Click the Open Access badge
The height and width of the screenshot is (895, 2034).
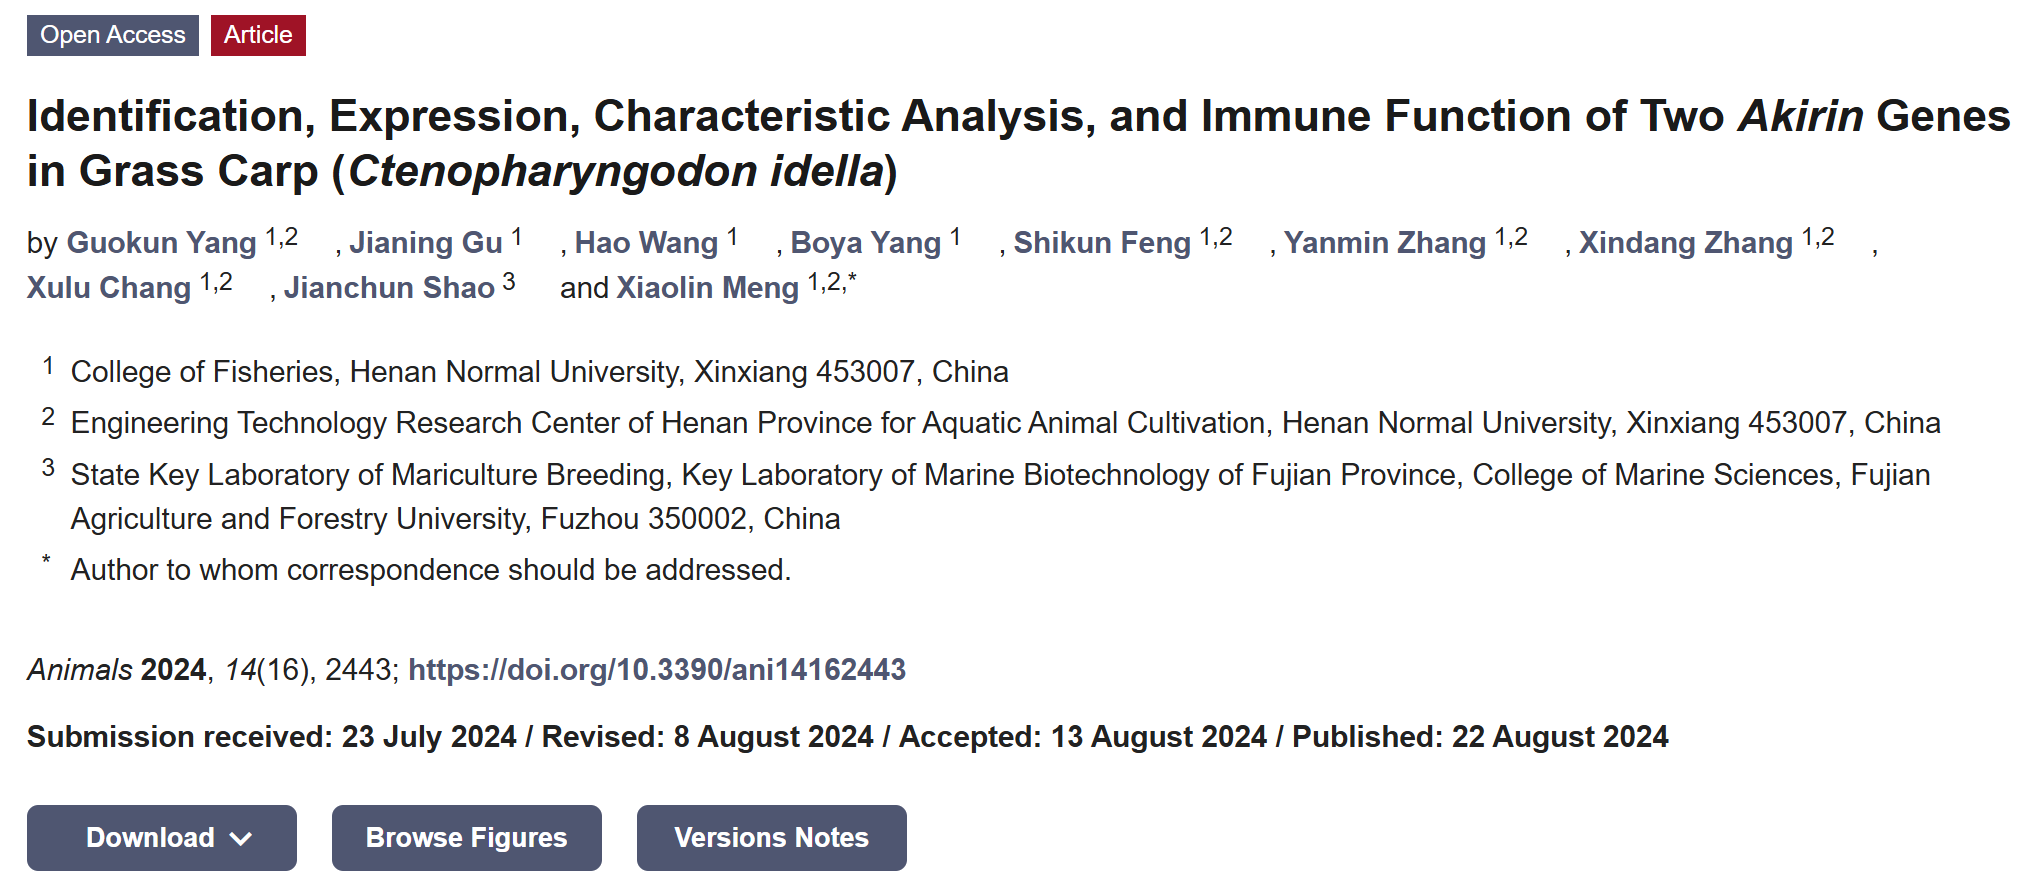[112, 35]
